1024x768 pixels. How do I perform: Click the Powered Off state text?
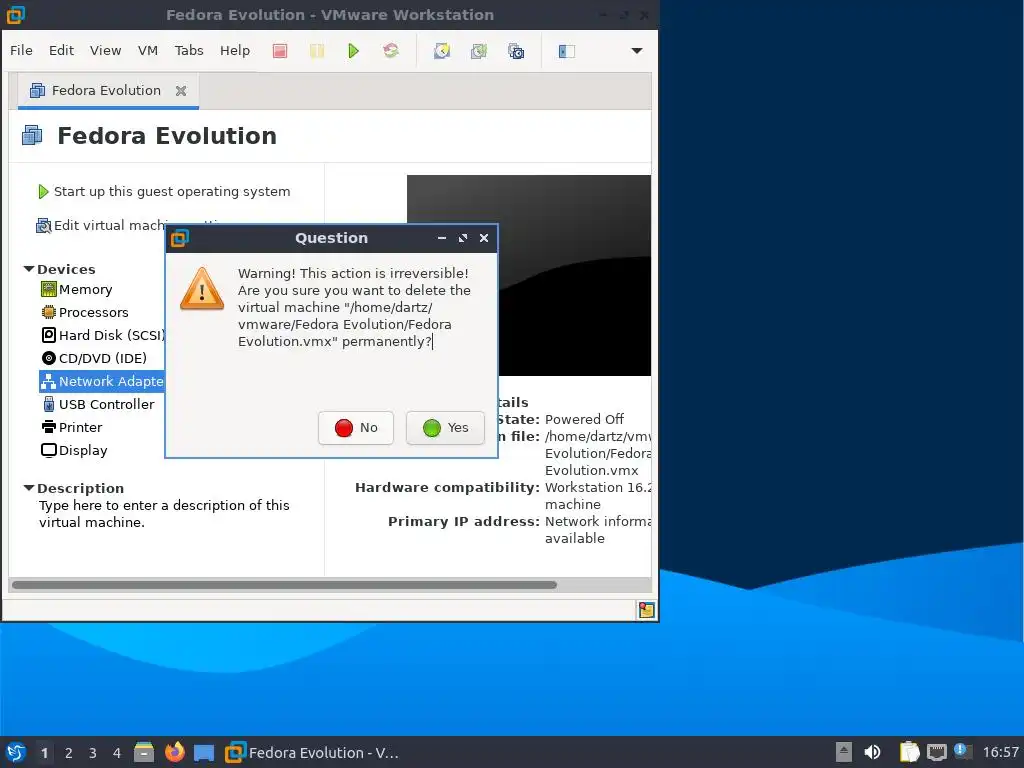pos(584,419)
